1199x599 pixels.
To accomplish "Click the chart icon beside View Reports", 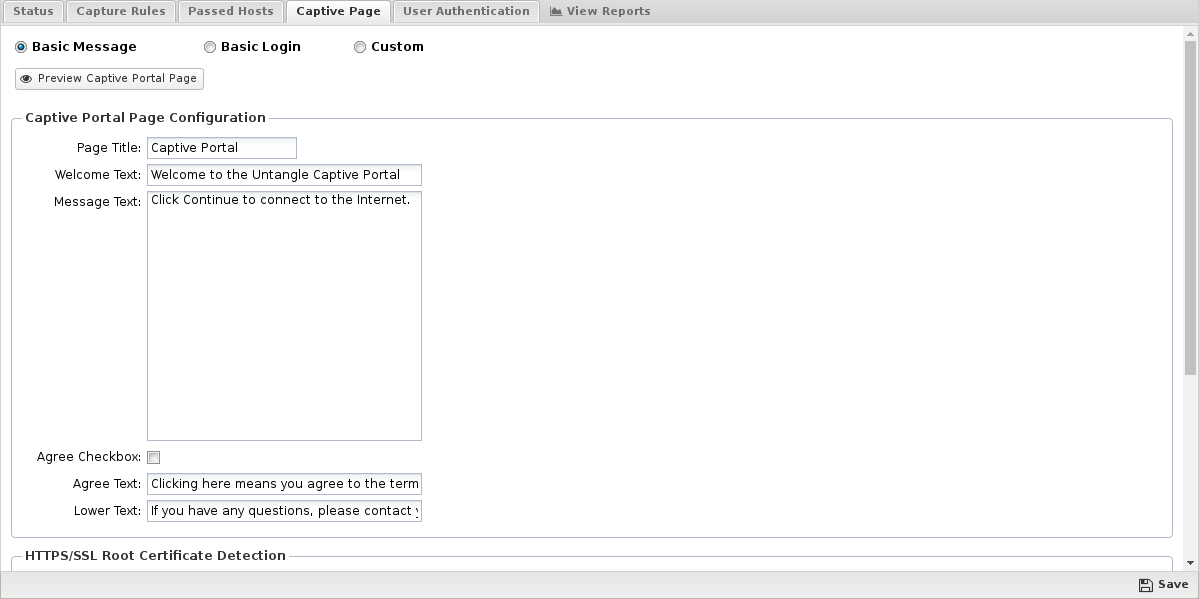I will (556, 11).
